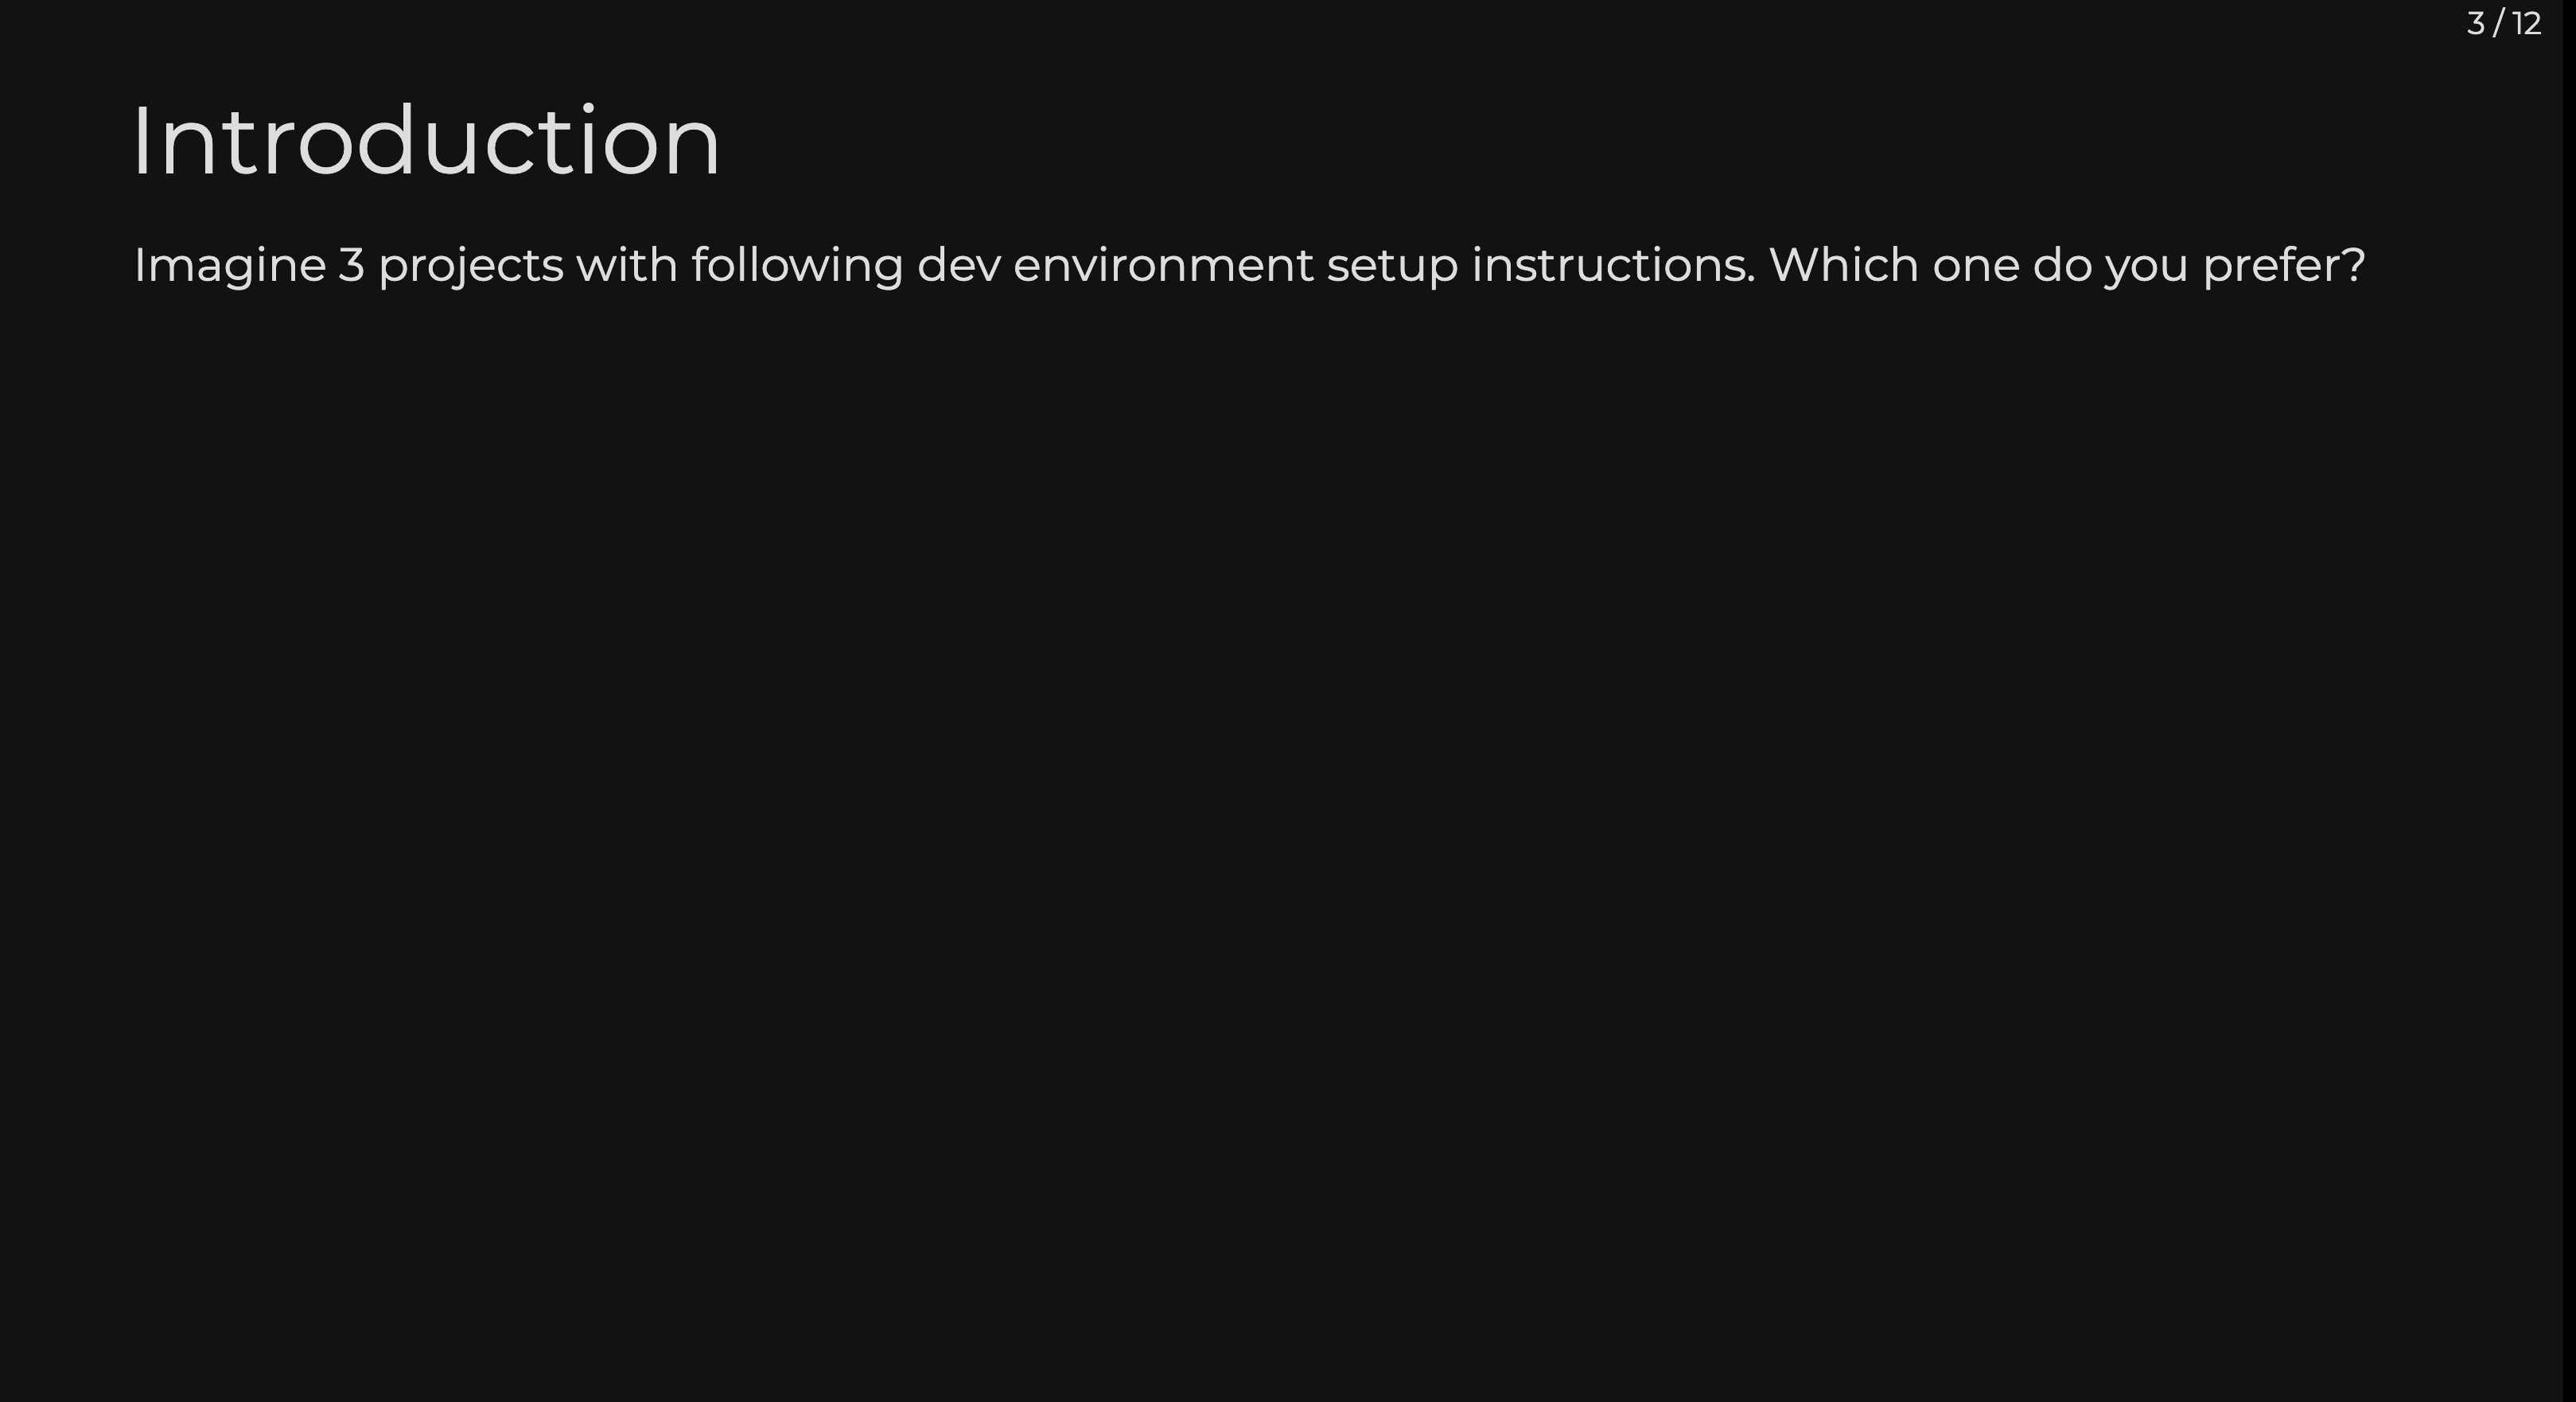Click the word "dev" in the sentence
Viewport: 2576px width, 1402px height.
[958, 266]
